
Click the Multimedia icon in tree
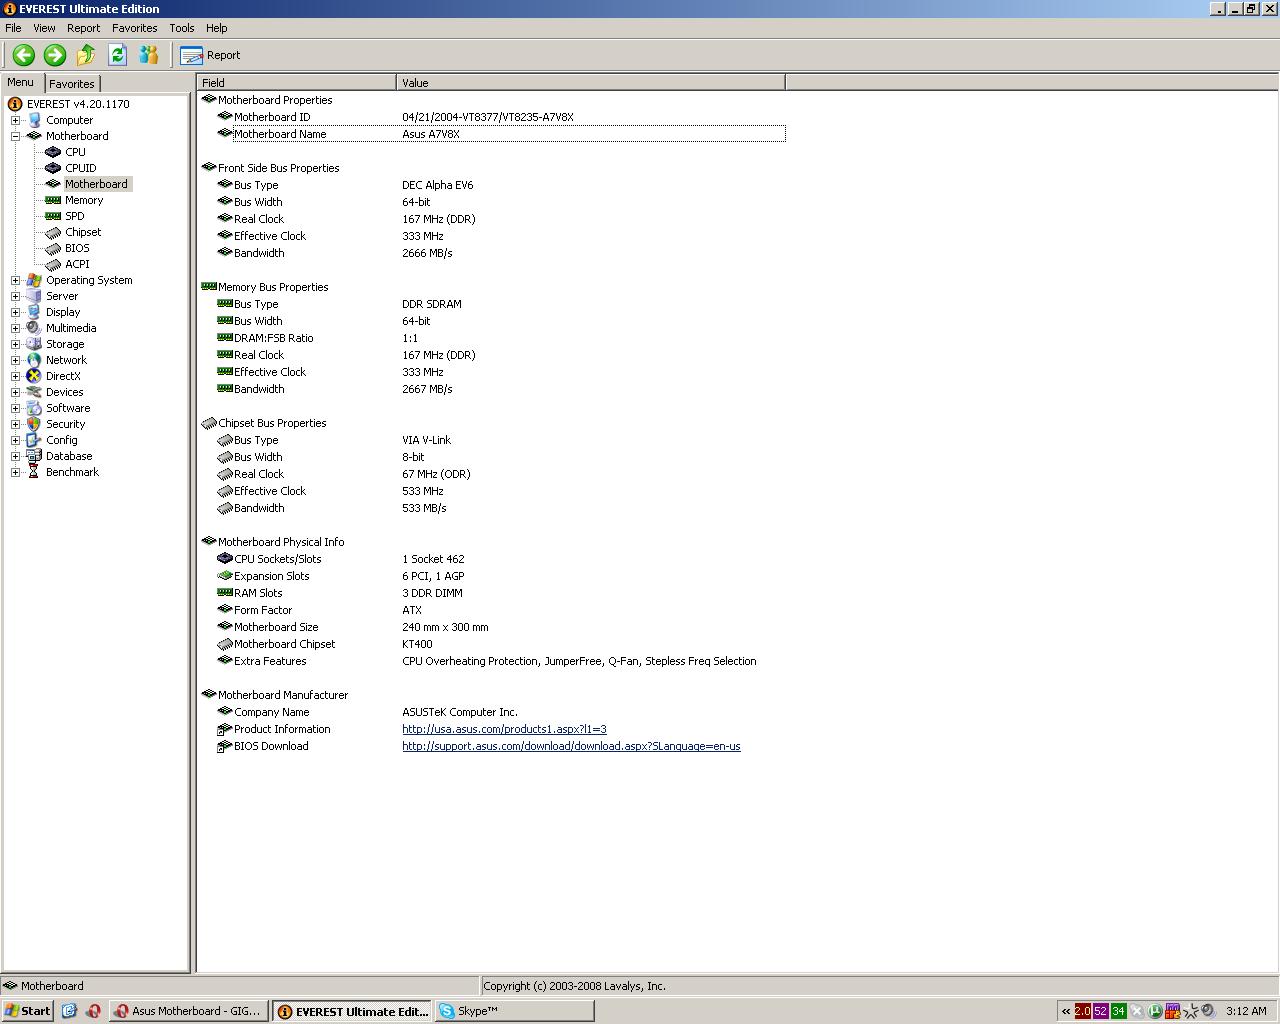point(34,328)
